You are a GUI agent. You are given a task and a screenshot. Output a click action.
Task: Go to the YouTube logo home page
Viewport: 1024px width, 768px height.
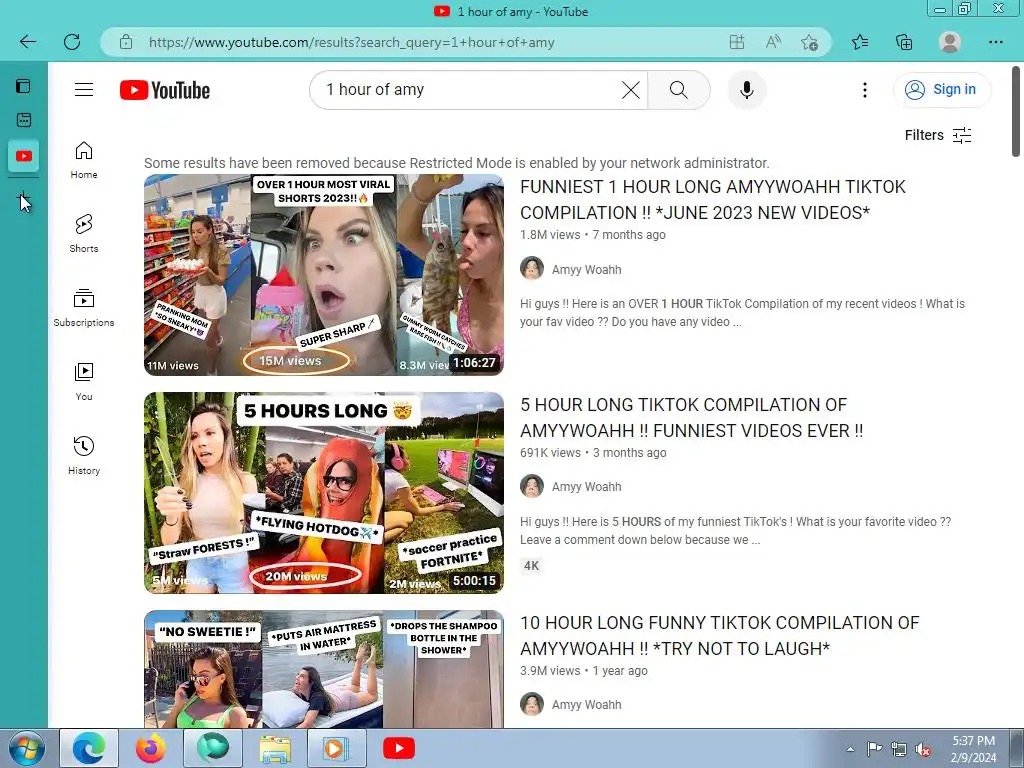tap(165, 90)
